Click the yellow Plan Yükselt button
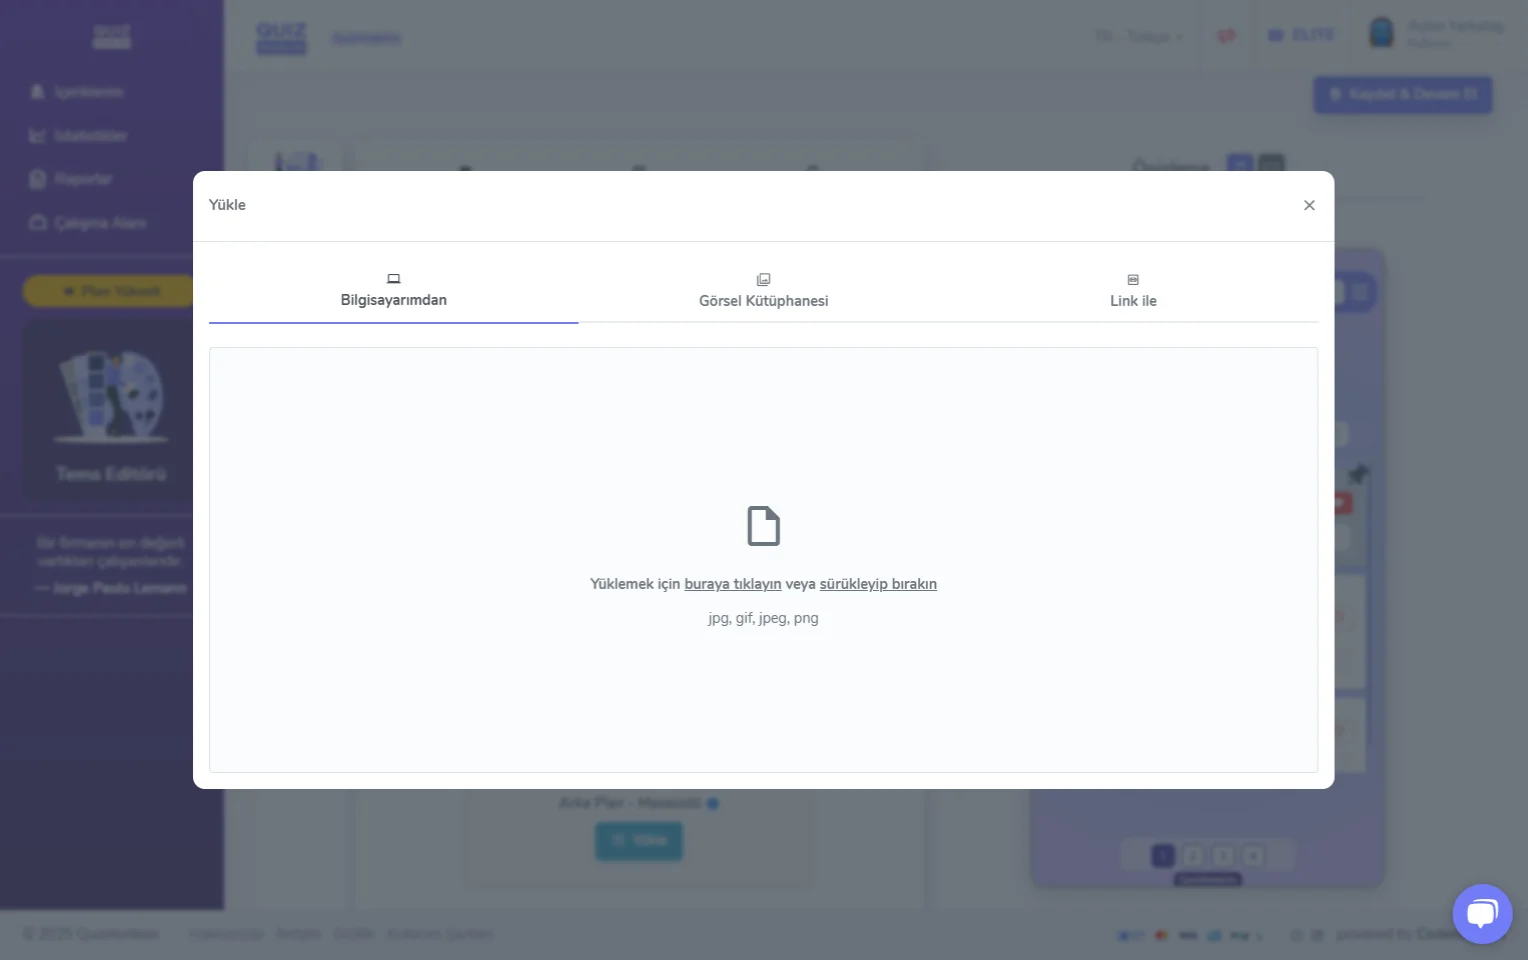This screenshot has width=1528, height=960. 110,291
